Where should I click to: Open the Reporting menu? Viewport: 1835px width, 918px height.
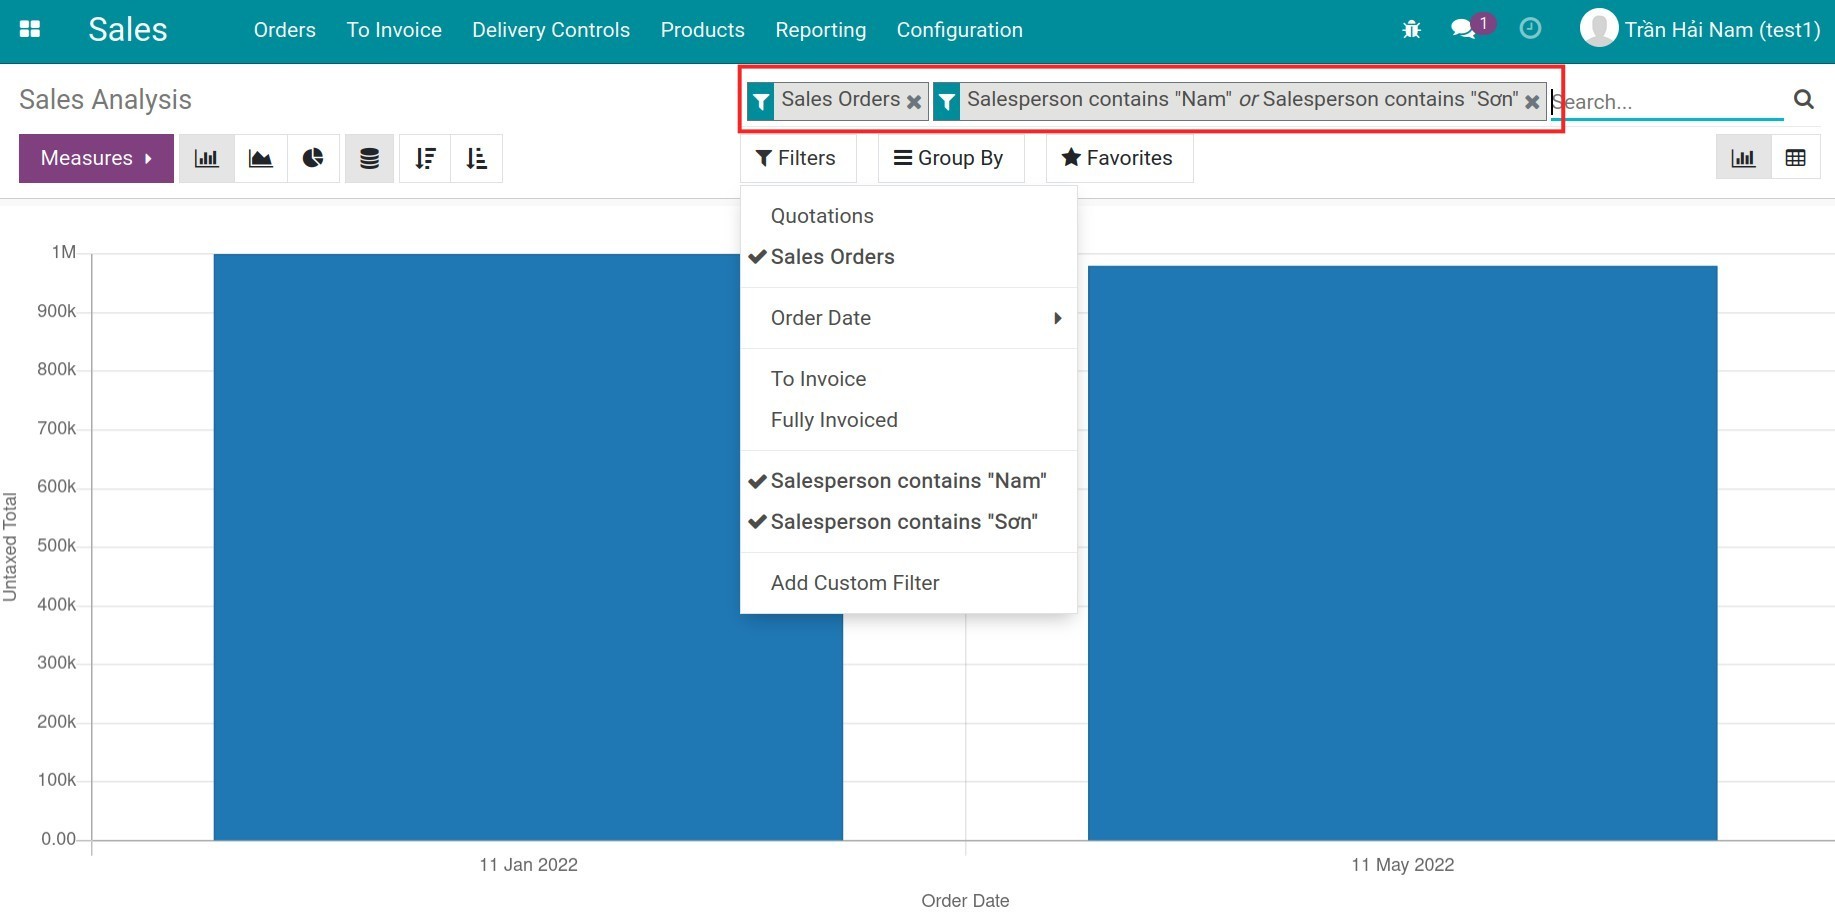[820, 30]
